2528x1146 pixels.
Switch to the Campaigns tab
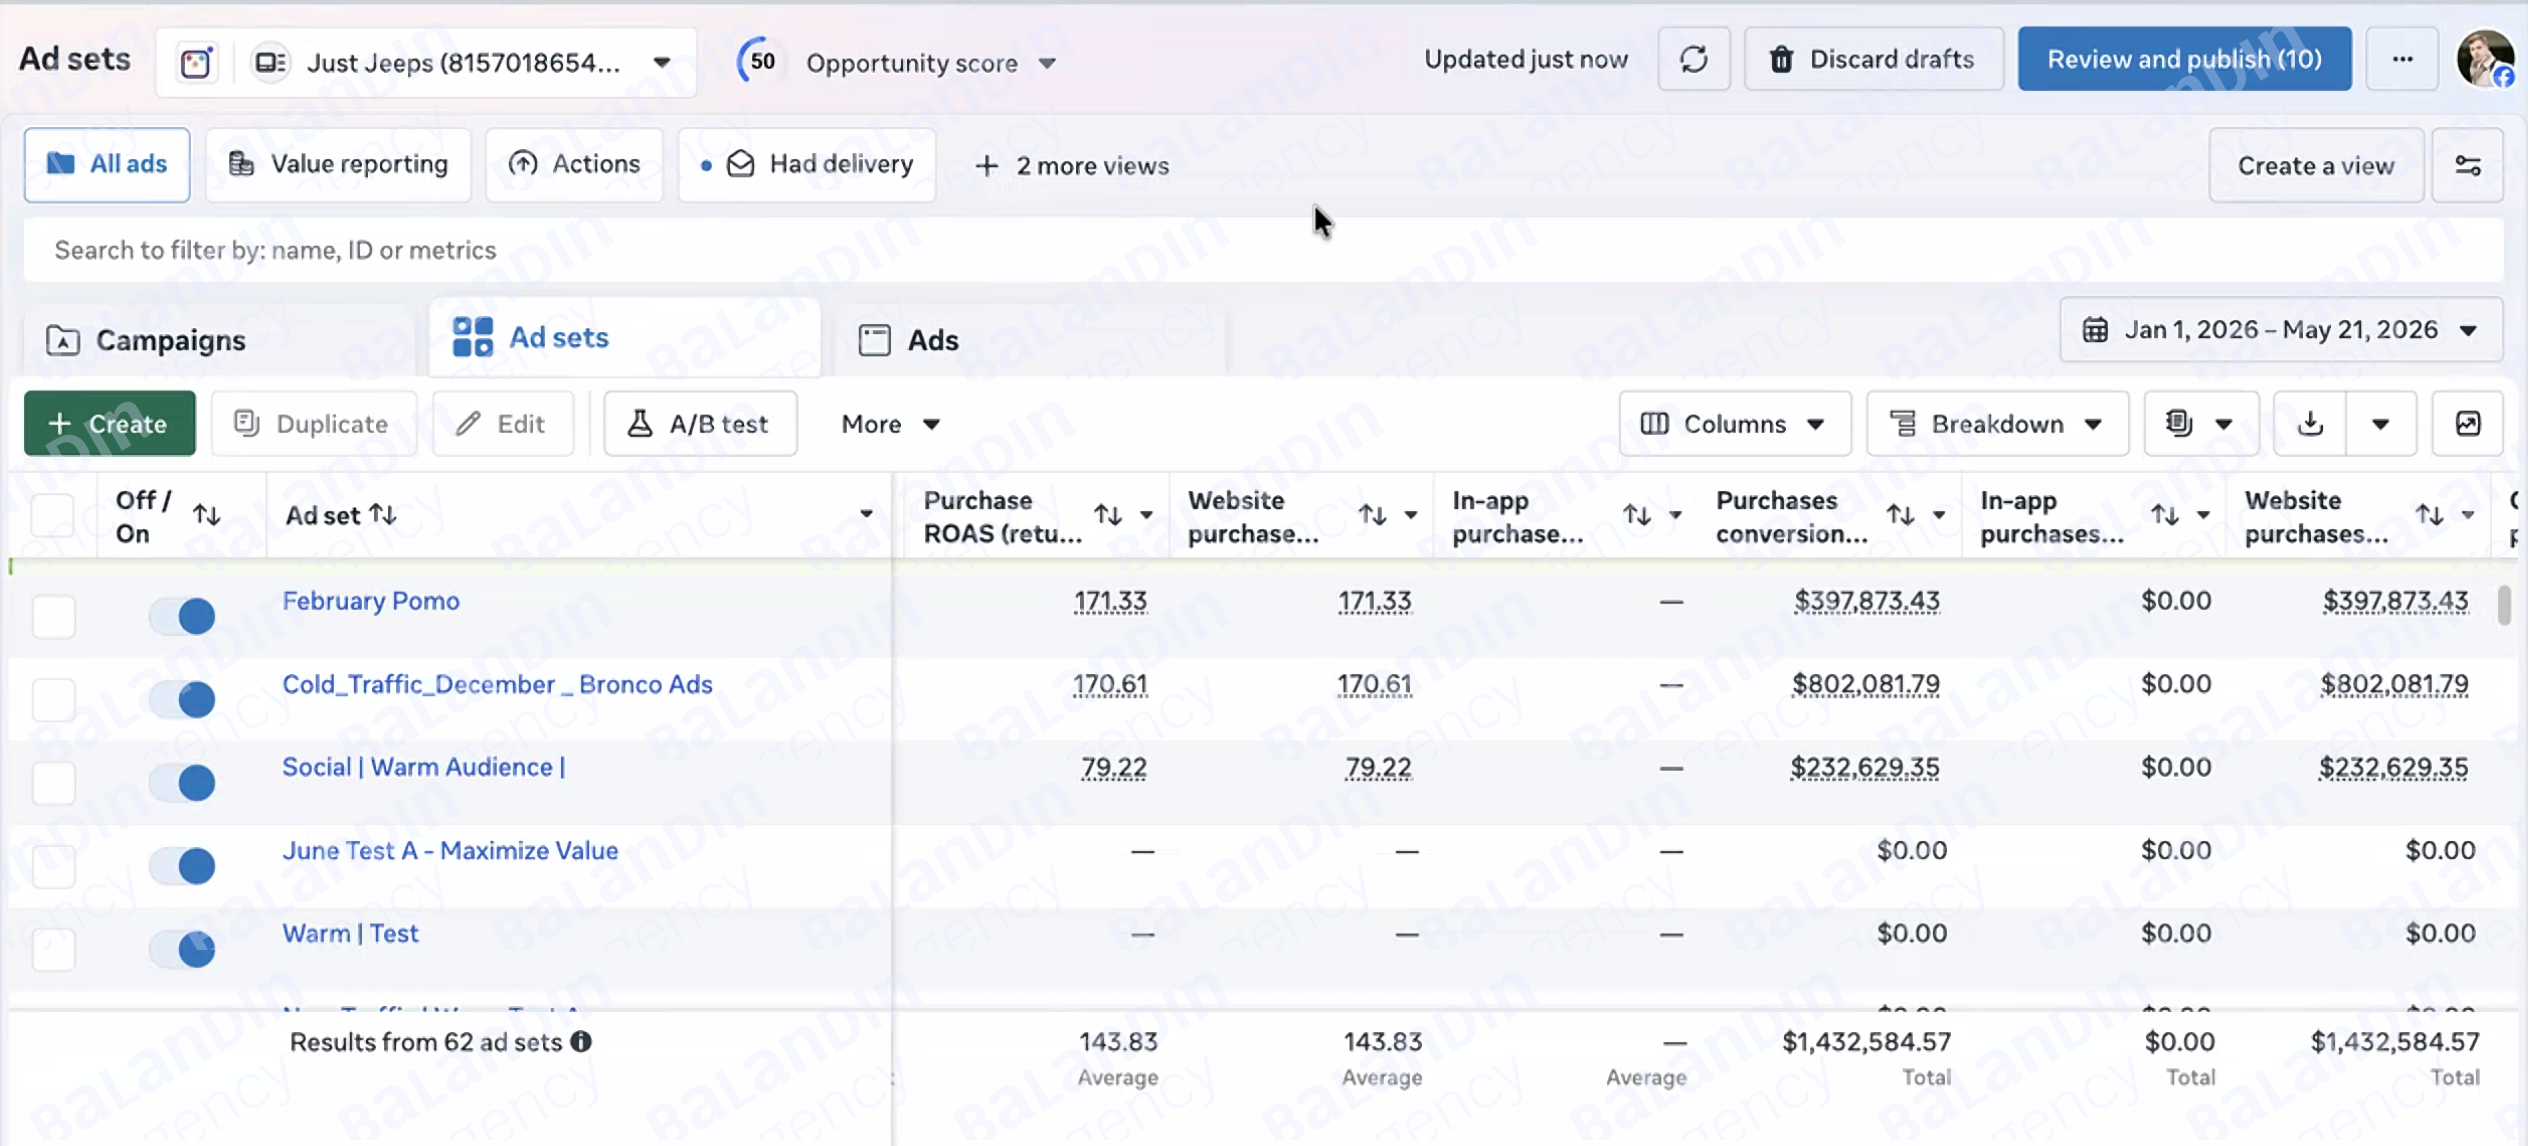(x=146, y=340)
